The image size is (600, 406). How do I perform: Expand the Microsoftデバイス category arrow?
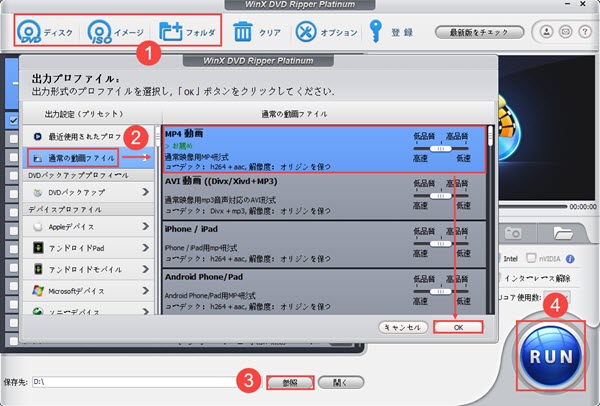[145, 291]
